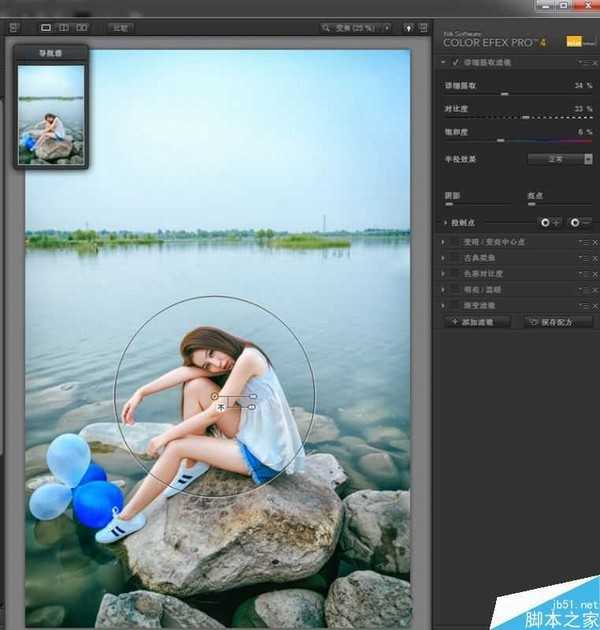Click the 添加滤镜 button
Screen dimensions: 600x630
click(478, 322)
